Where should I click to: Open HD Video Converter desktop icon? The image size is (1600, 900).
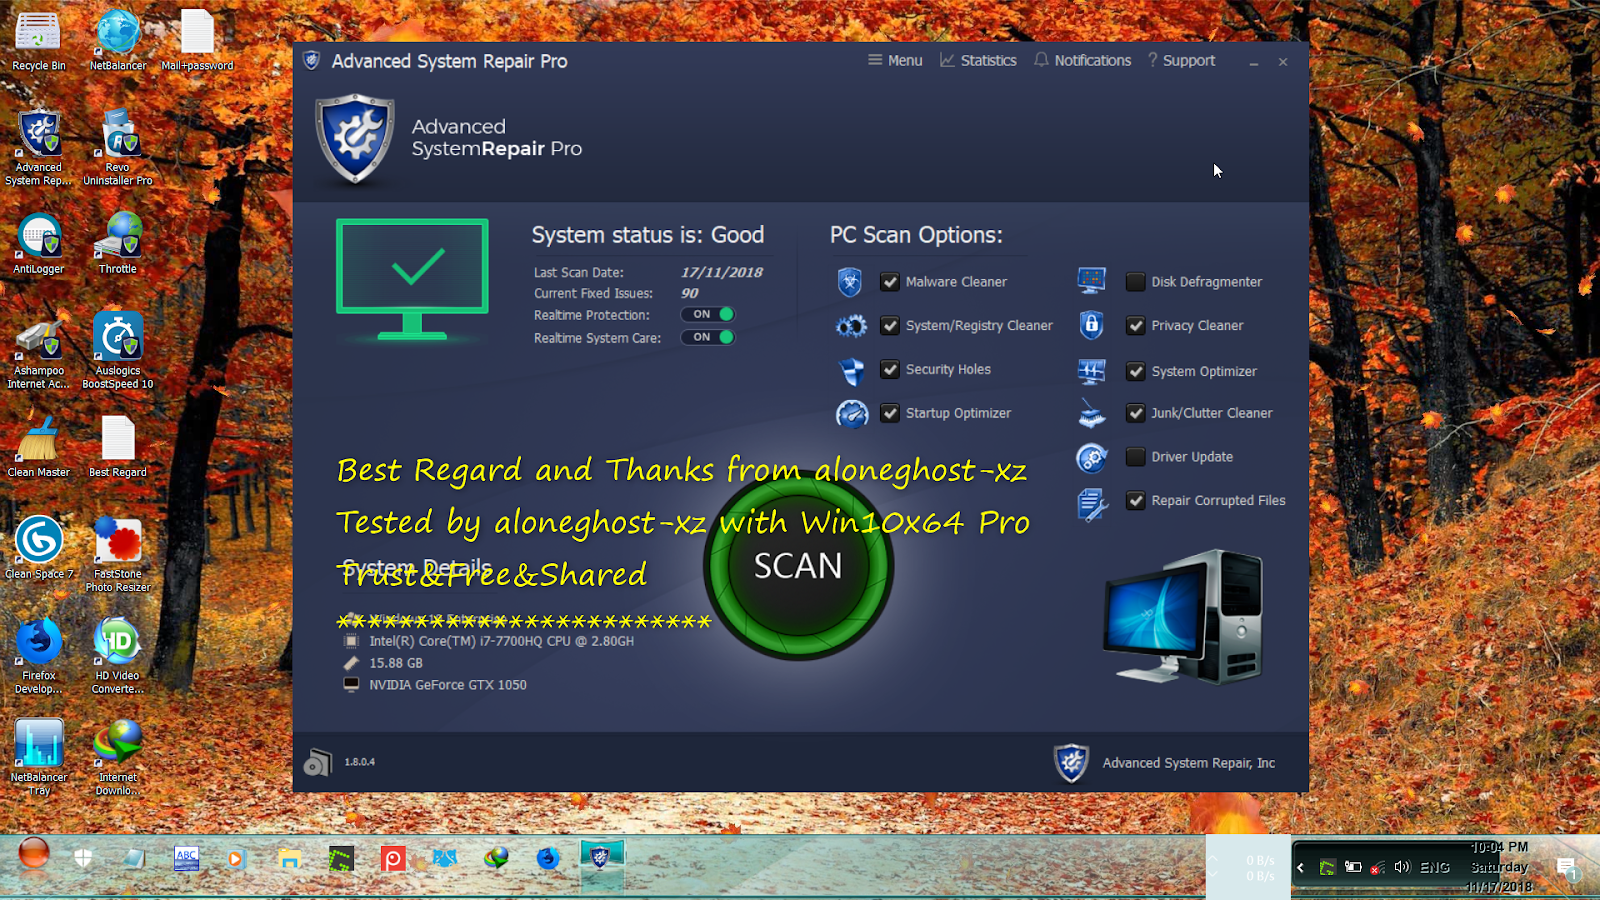[118, 655]
